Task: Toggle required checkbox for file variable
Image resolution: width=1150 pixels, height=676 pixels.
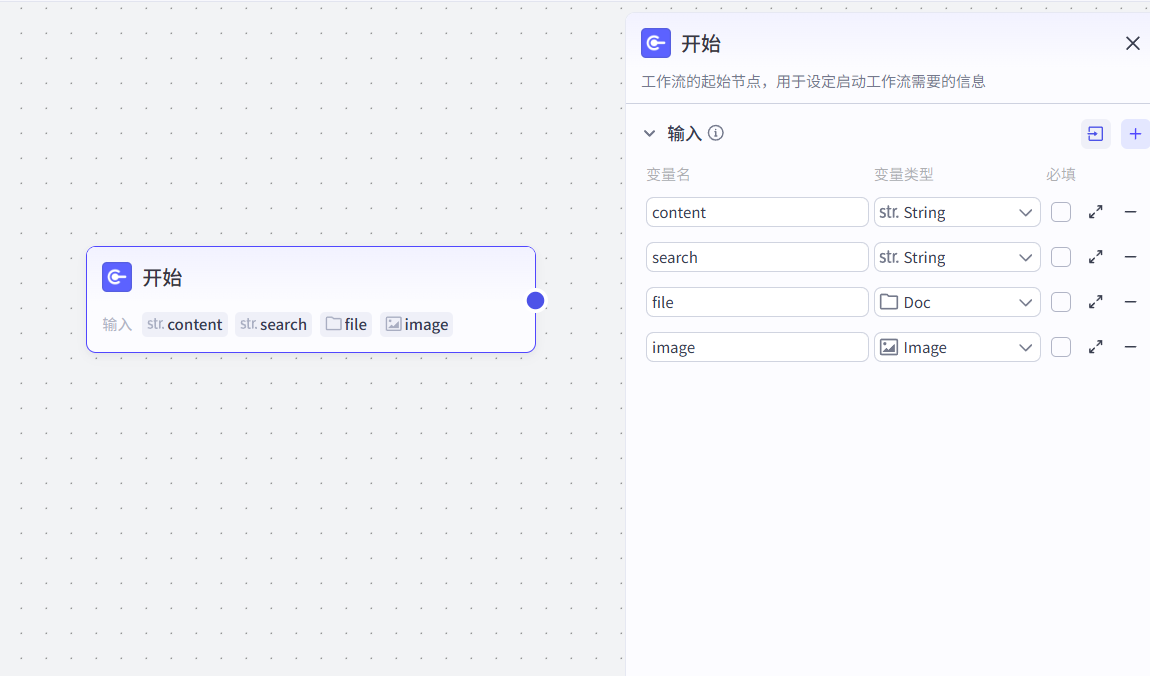Action: pyautogui.click(x=1061, y=302)
